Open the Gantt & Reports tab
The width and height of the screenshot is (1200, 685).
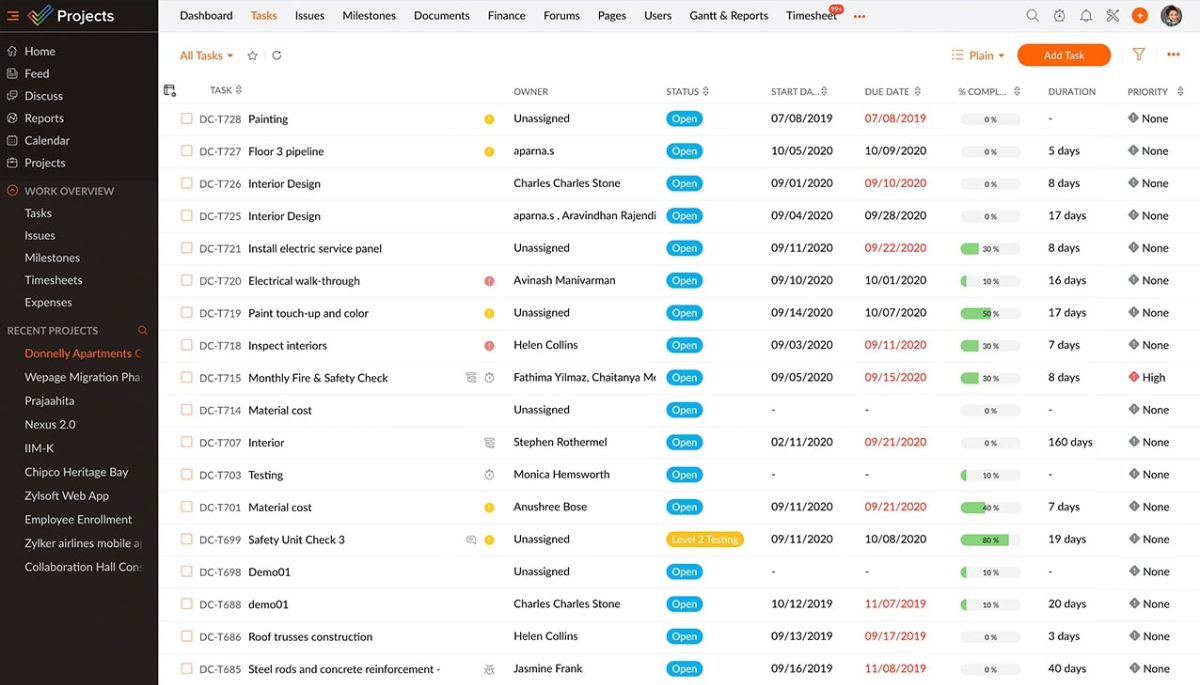pos(729,16)
